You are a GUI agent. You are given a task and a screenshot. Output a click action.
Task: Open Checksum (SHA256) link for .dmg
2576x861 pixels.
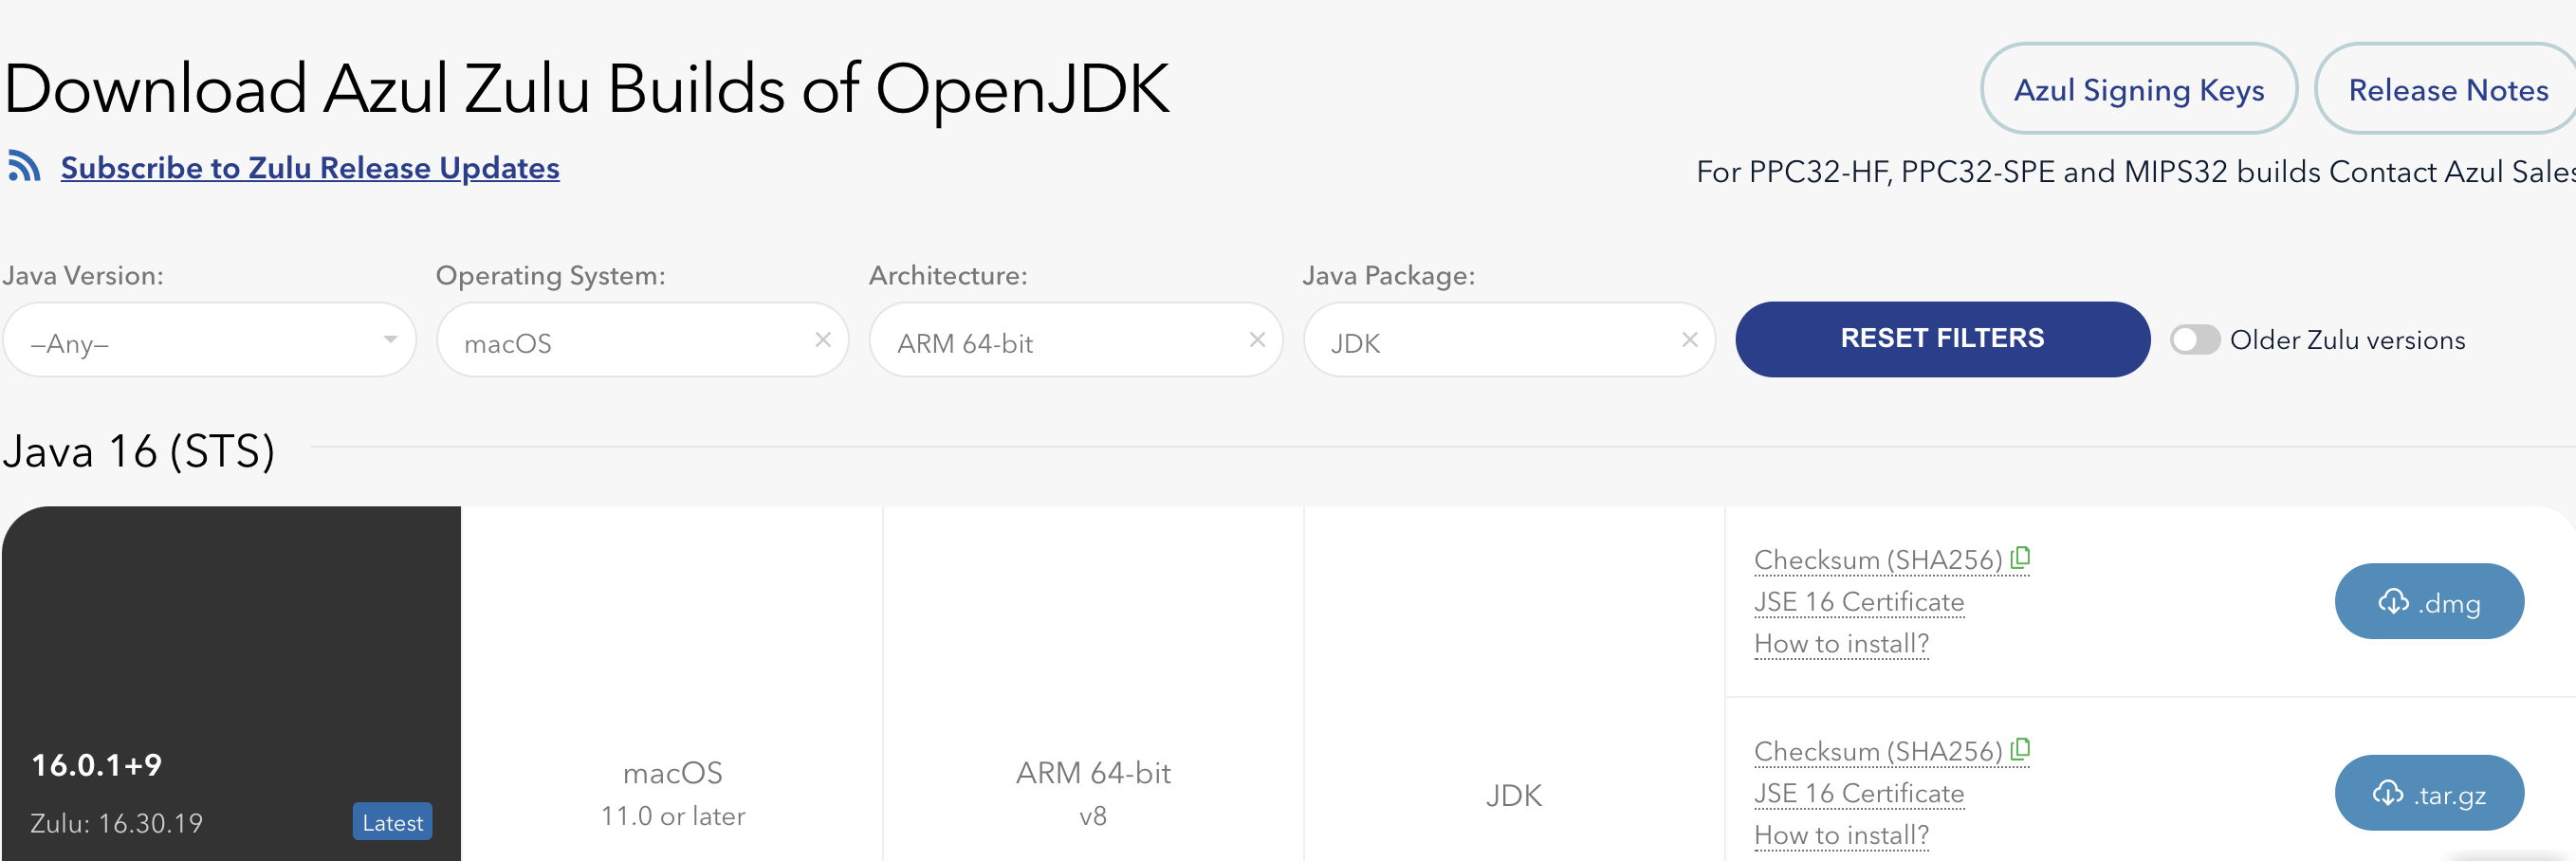1878,560
